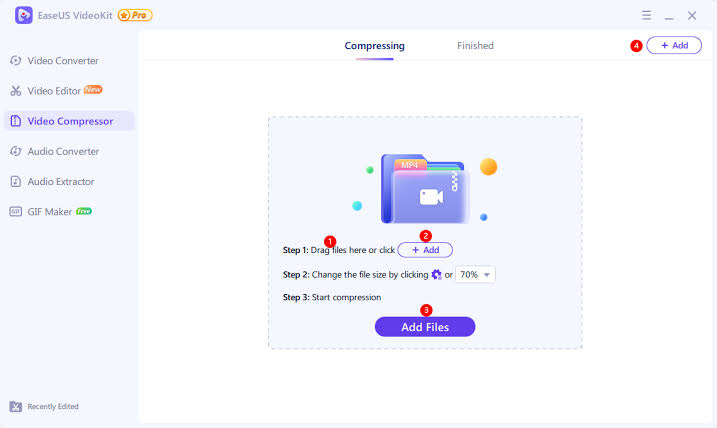This screenshot has height=428, width=717.
Task: Select Video Compressor in sidebar
Action: pos(69,121)
